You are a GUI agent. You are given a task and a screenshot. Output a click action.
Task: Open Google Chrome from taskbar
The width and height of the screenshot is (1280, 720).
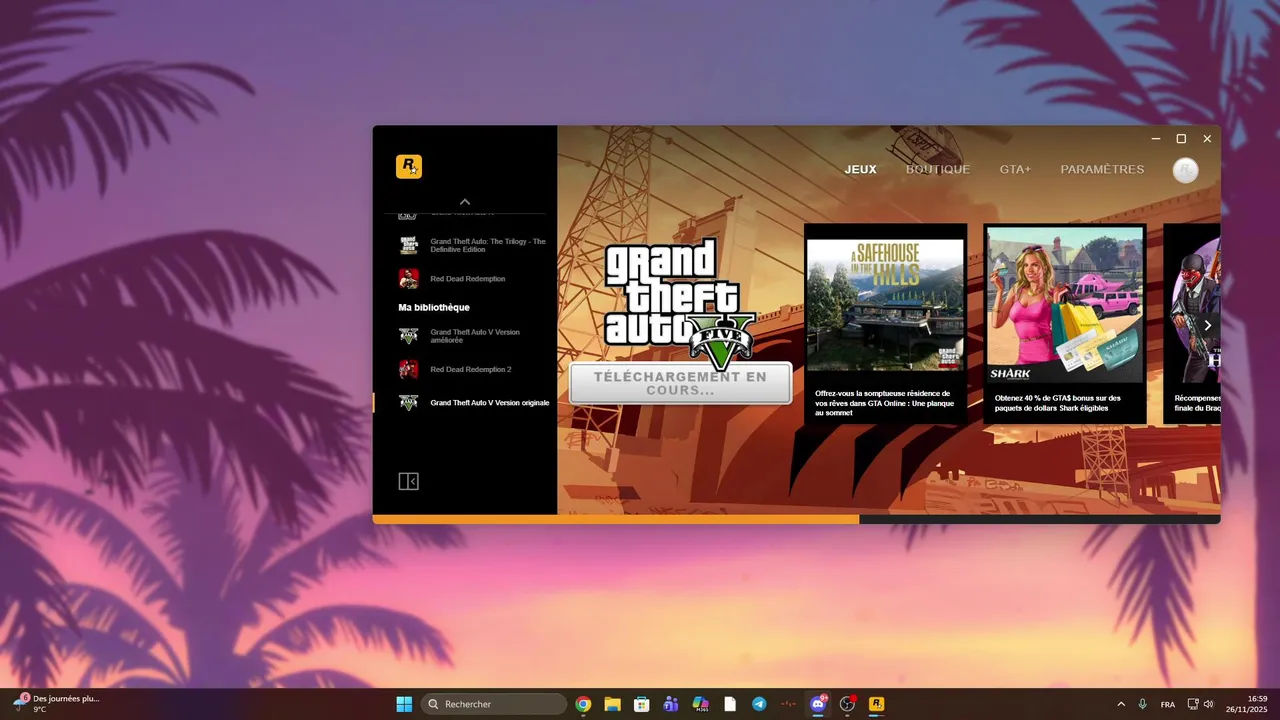click(x=583, y=704)
